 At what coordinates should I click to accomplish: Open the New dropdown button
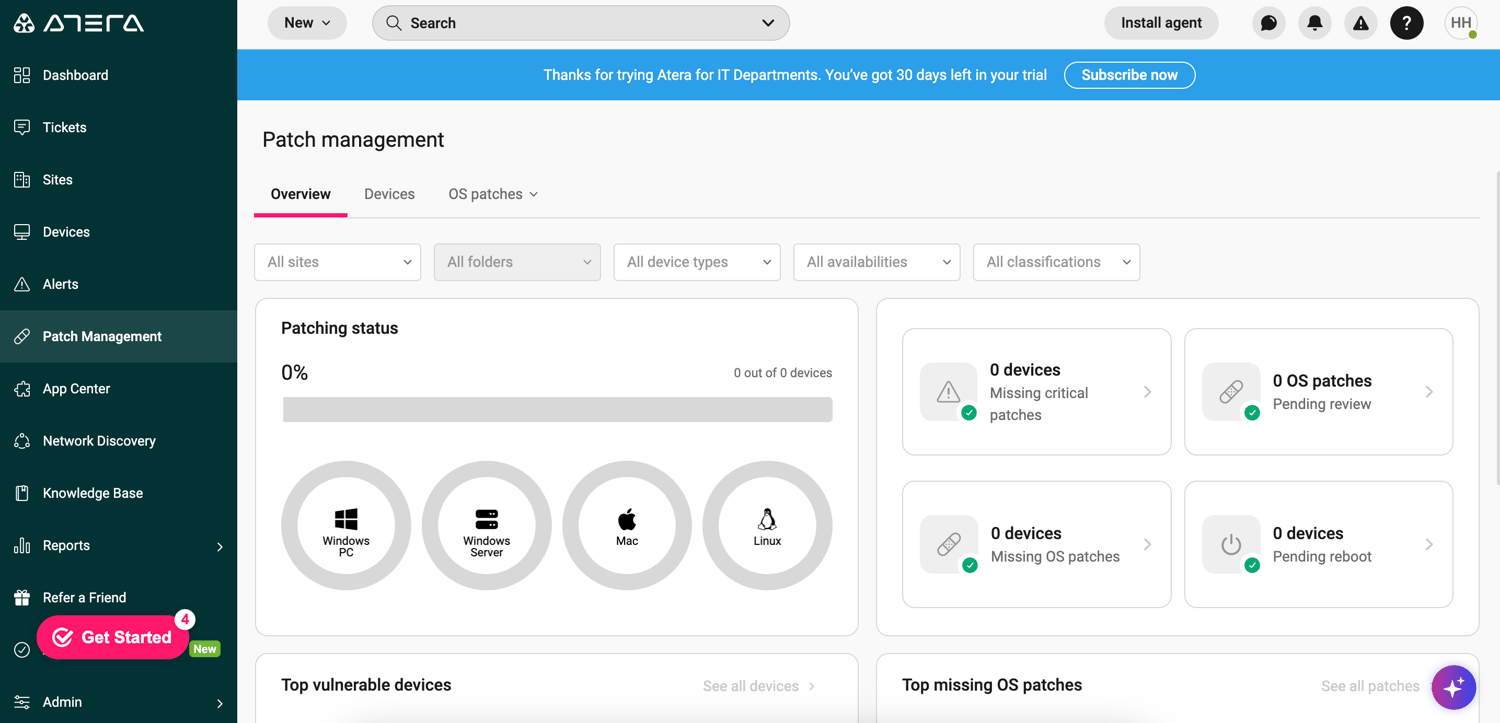click(x=307, y=23)
